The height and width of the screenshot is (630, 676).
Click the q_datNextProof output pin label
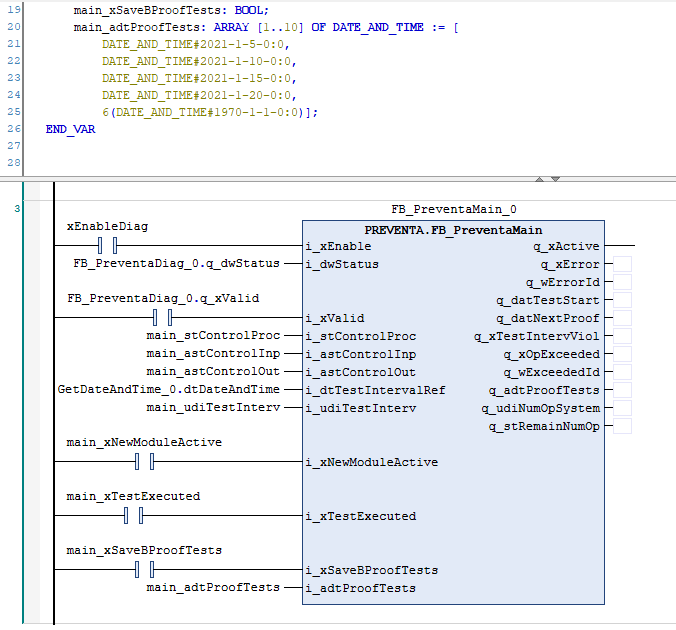(548, 318)
